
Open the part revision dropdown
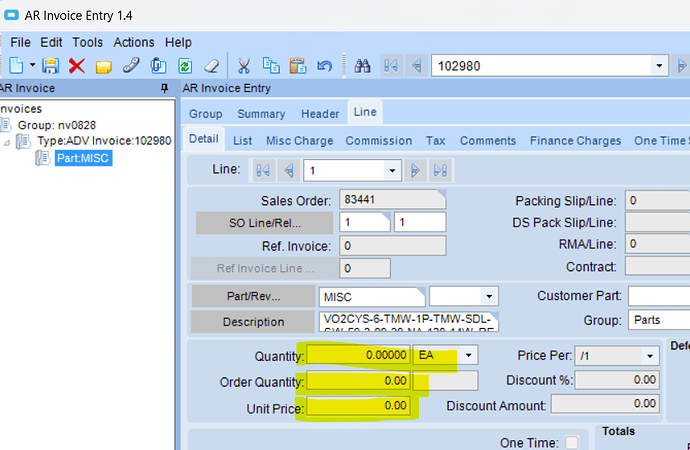coord(489,296)
